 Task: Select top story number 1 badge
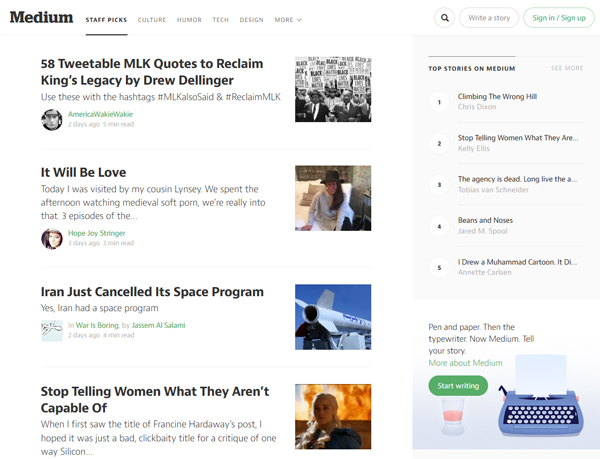(438, 102)
